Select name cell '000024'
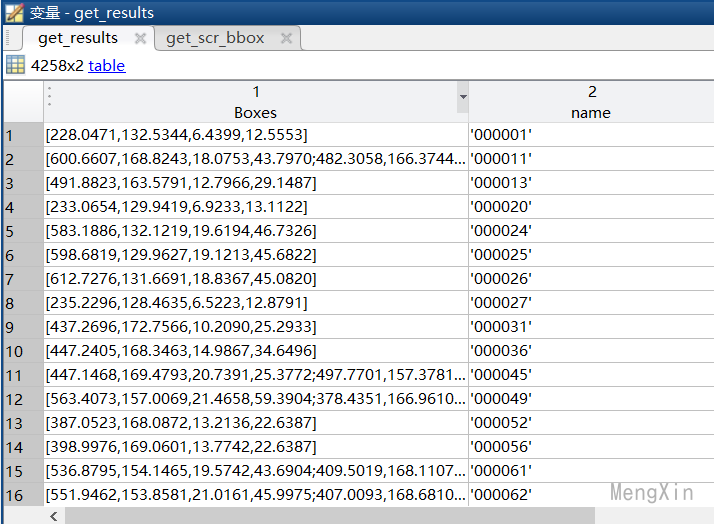The width and height of the screenshot is (714, 524). point(592,231)
